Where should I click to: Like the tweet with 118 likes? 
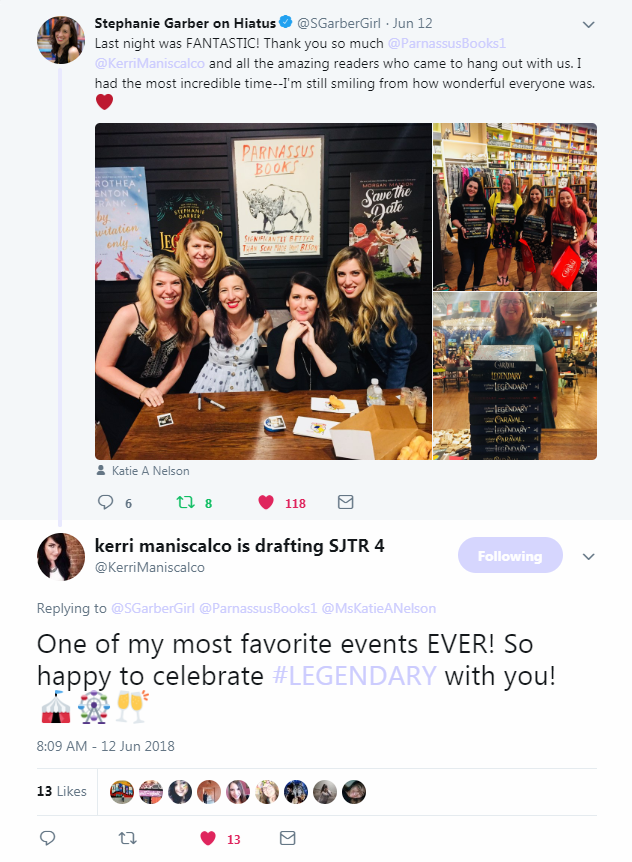coord(266,502)
